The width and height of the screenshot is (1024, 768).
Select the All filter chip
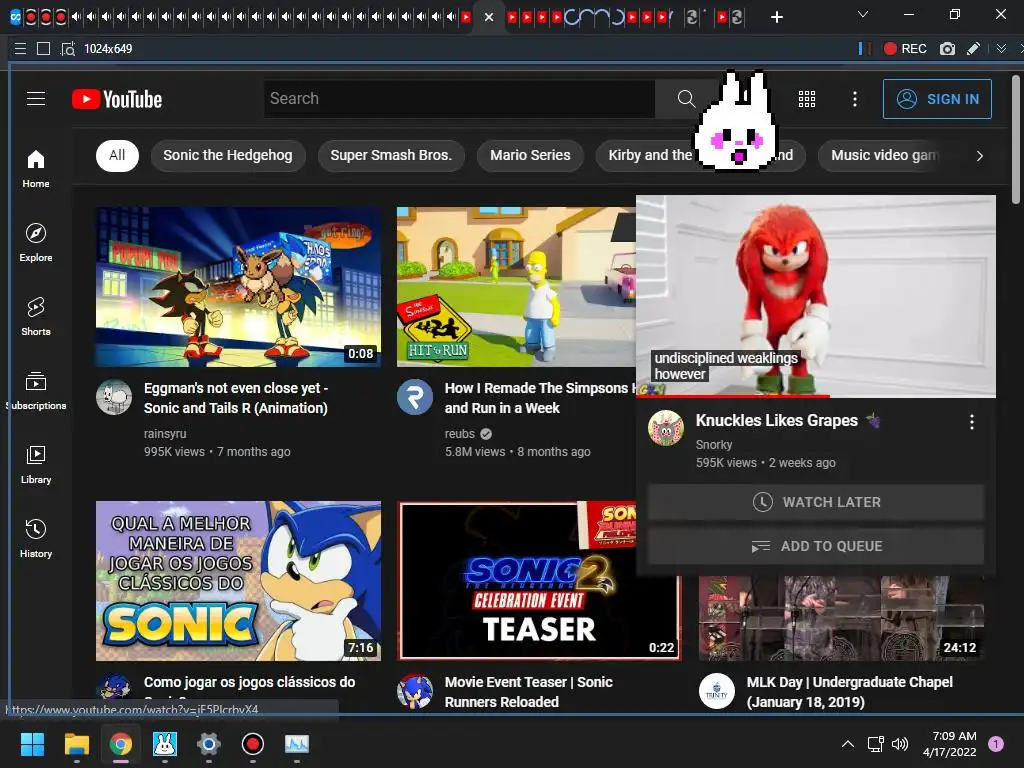118,155
